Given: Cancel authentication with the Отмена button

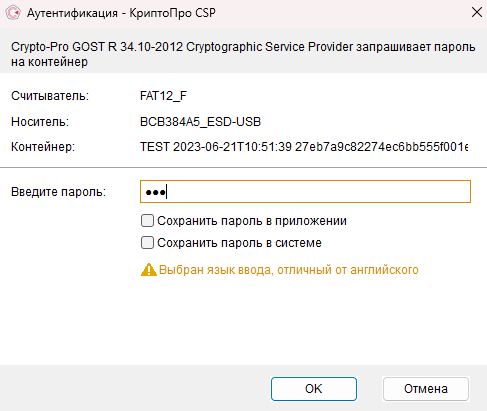Looking at the screenshot, I should tap(426, 389).
